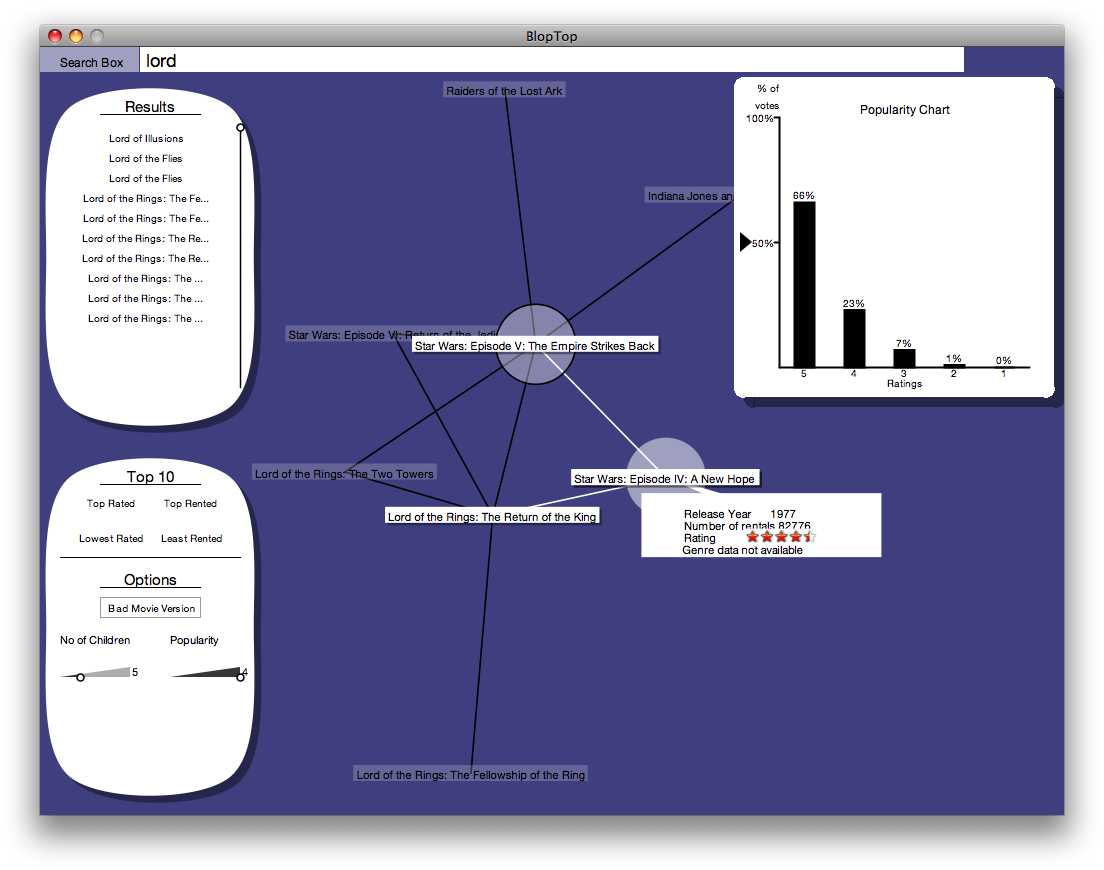Show Lowest Rated movies
Image resolution: width=1104 pixels, height=870 pixels.
point(111,538)
